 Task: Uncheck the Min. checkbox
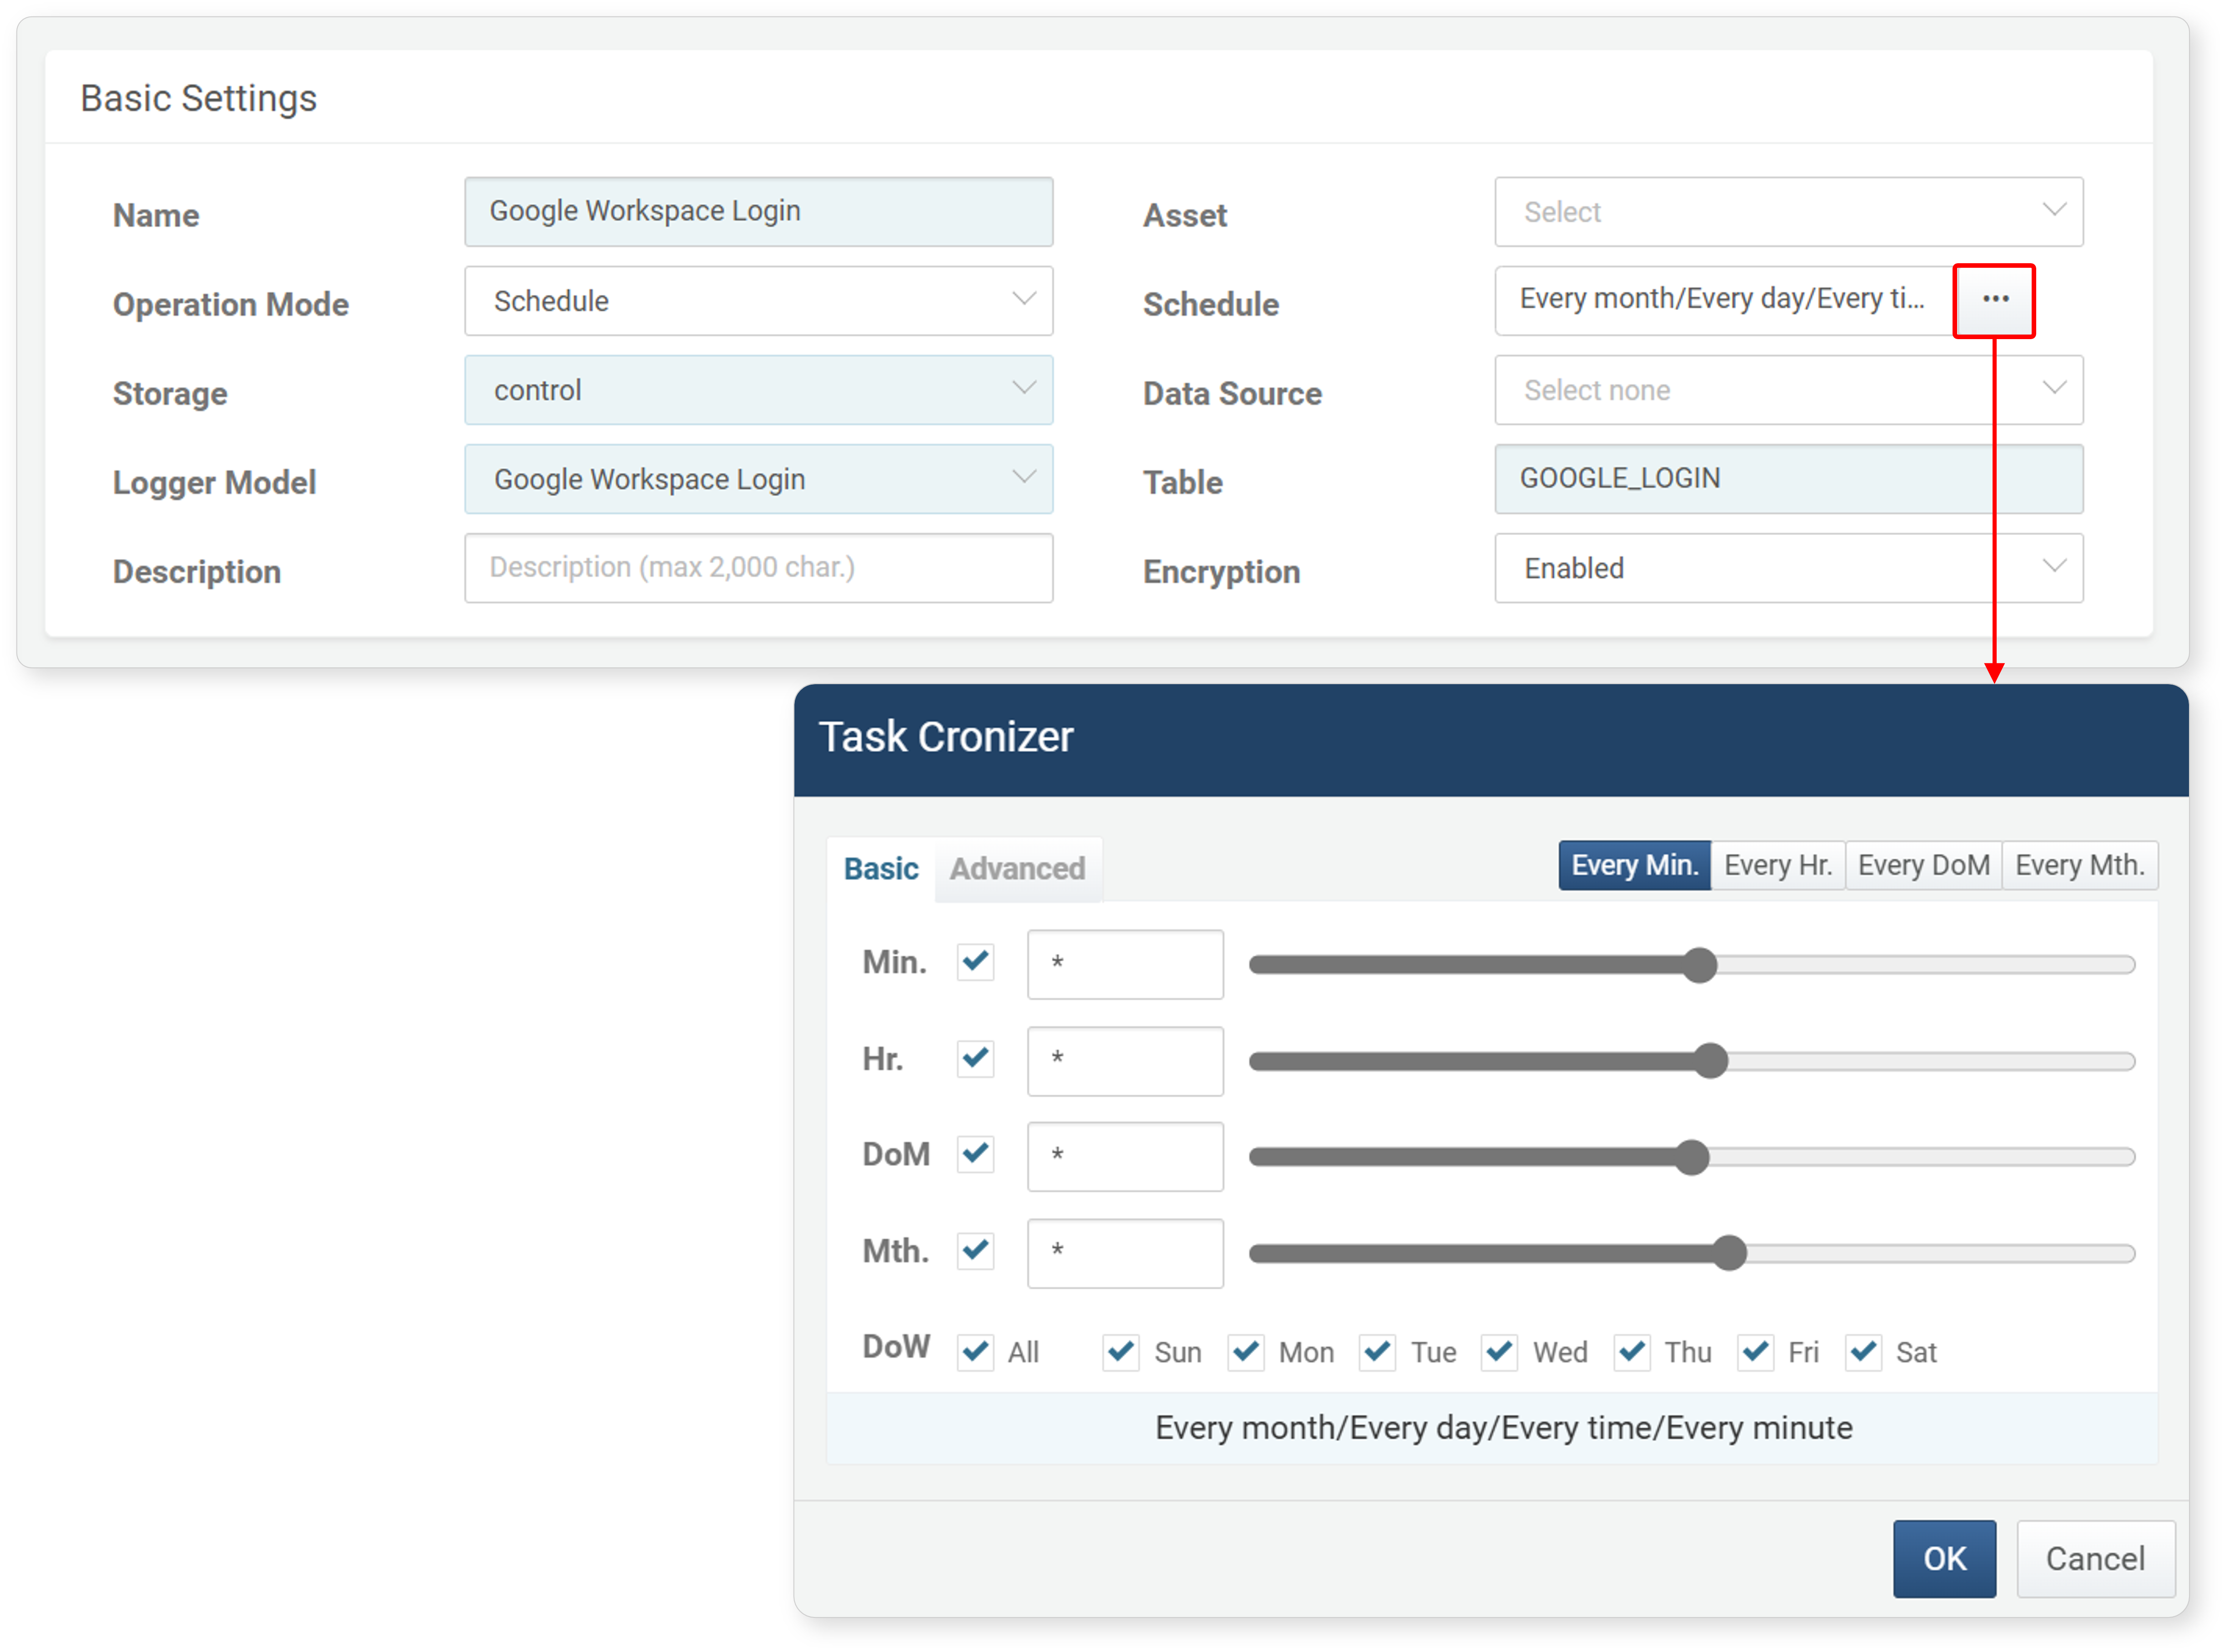[975, 962]
